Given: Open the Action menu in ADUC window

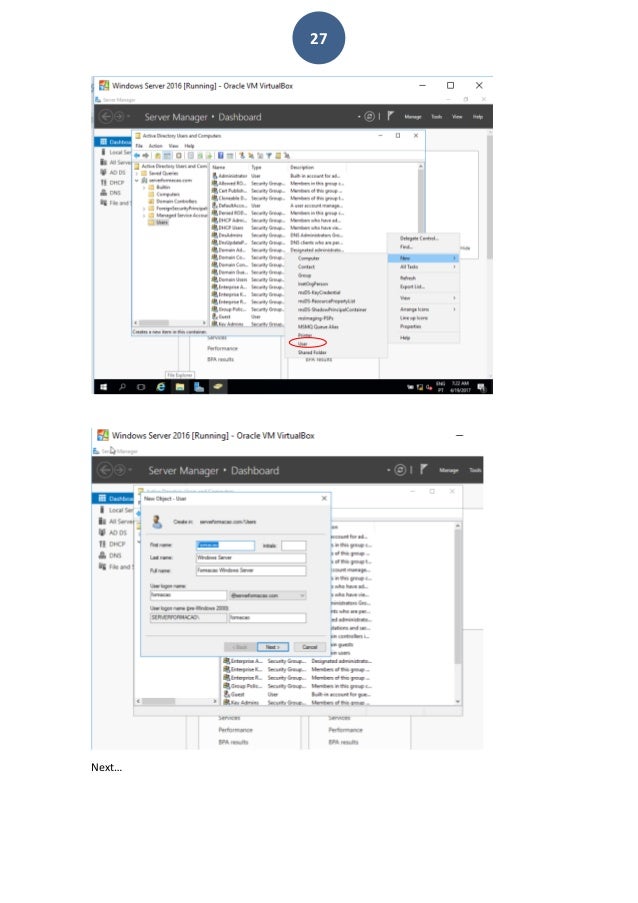Looking at the screenshot, I should tap(155, 146).
